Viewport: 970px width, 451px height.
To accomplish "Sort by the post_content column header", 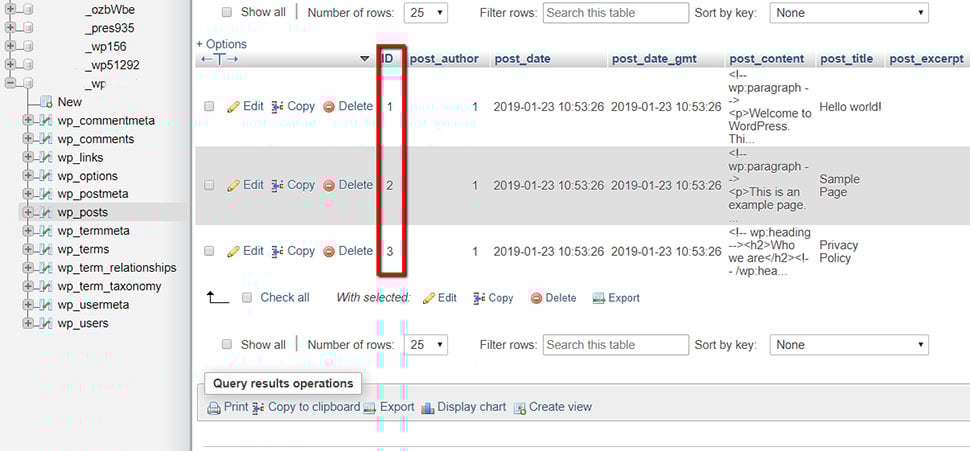I will tap(766, 59).
